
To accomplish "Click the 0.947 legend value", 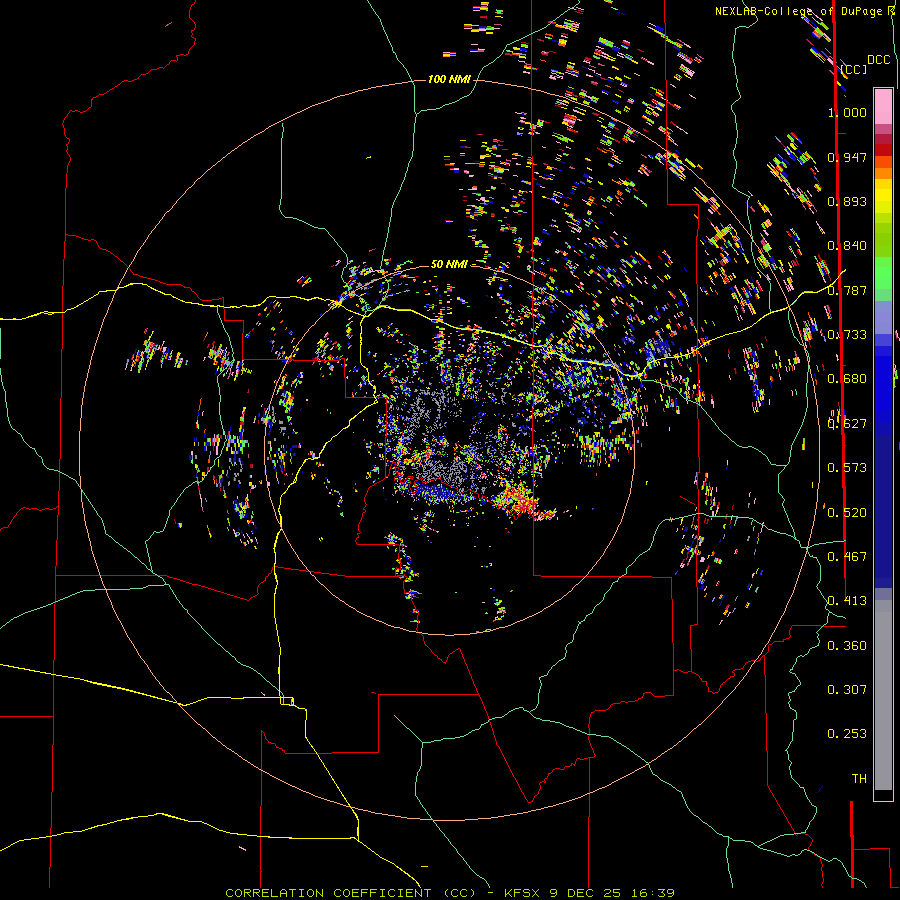I will (847, 157).
